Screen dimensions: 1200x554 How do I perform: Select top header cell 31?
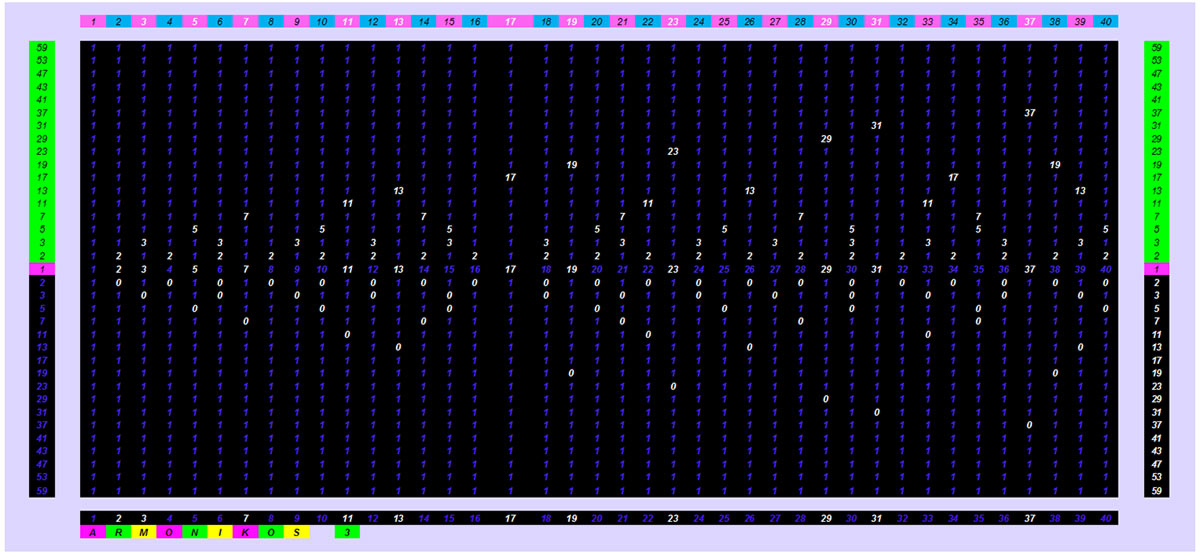[x=876, y=21]
